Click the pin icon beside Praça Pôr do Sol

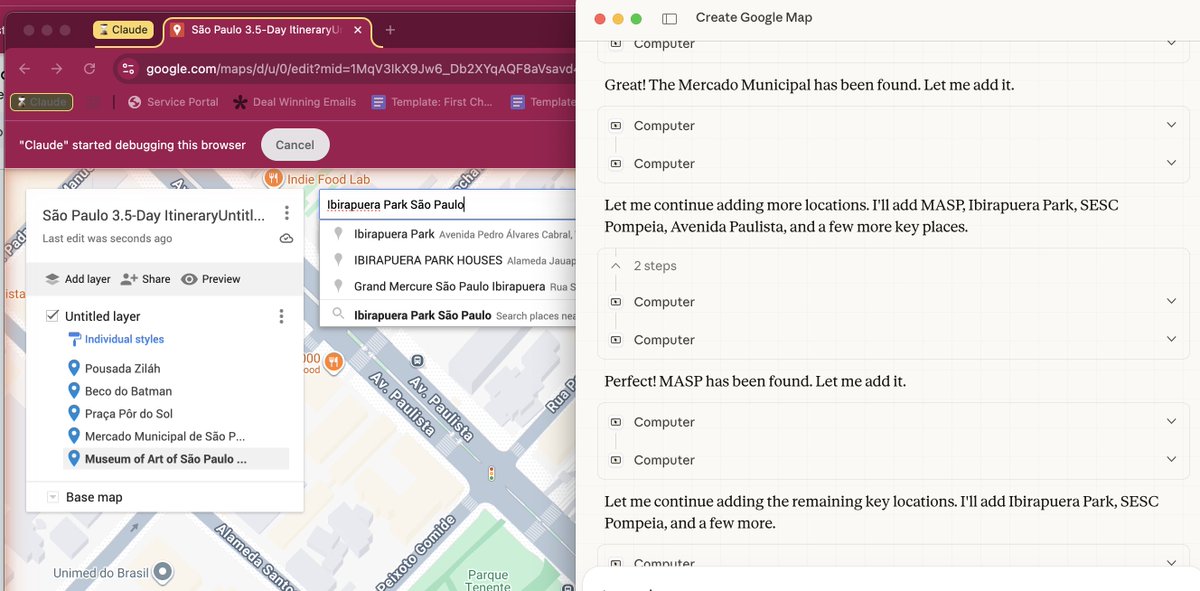[73, 413]
